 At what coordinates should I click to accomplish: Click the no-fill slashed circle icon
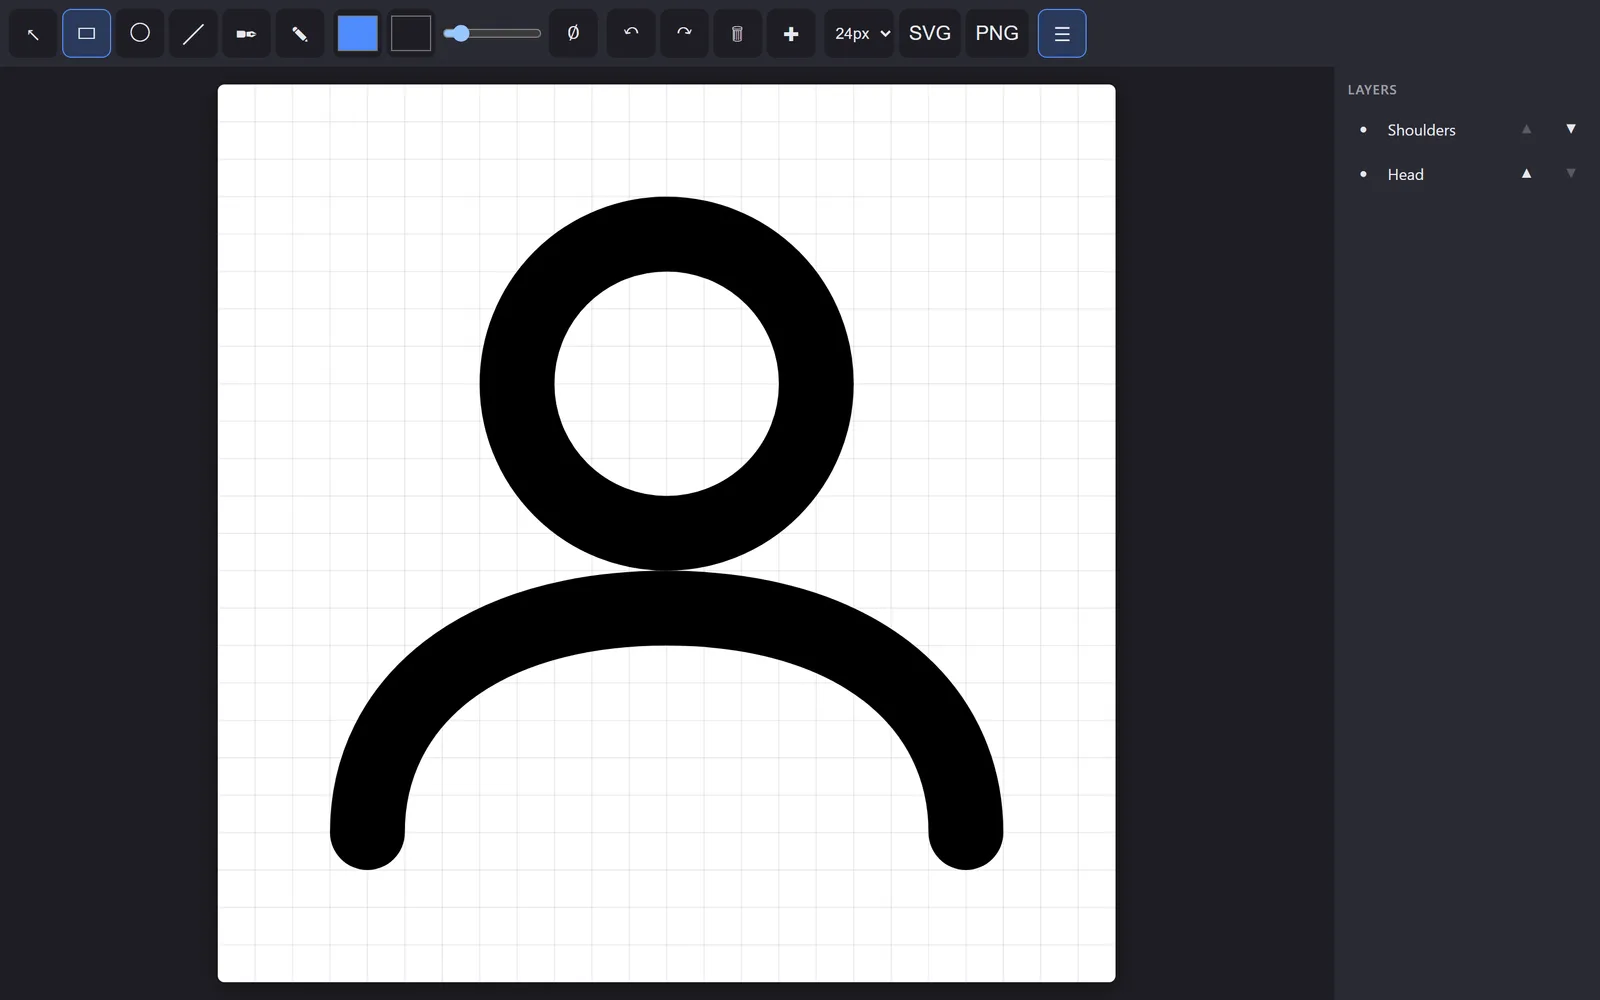click(x=573, y=34)
